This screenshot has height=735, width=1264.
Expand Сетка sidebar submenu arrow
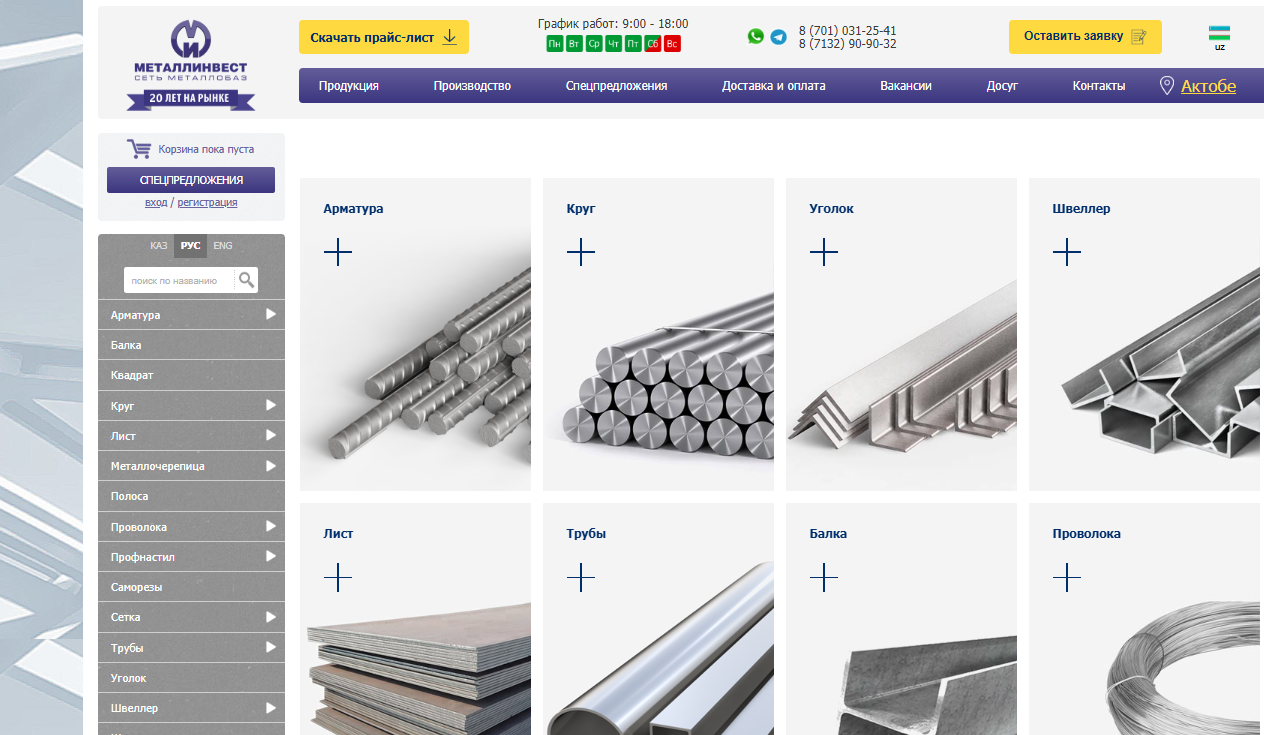click(271, 617)
